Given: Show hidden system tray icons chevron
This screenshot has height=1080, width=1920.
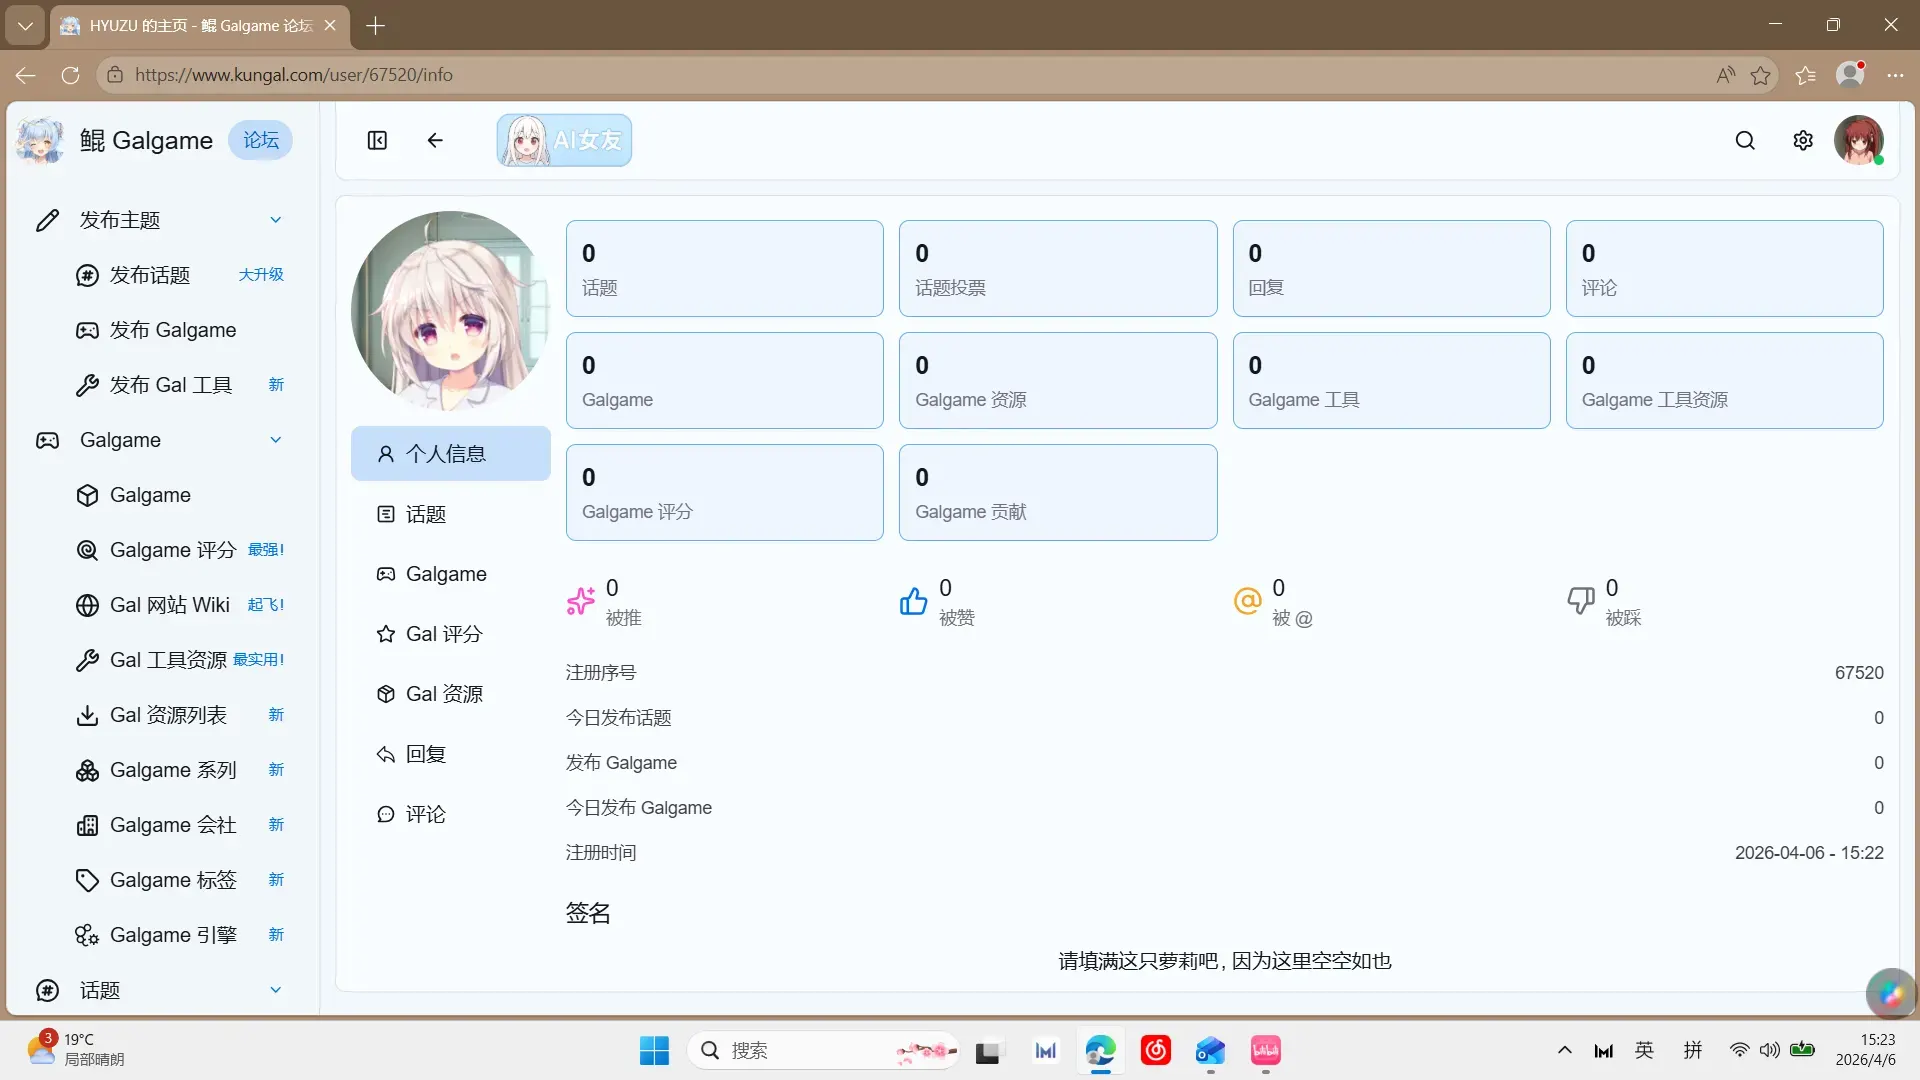Looking at the screenshot, I should [1564, 1050].
